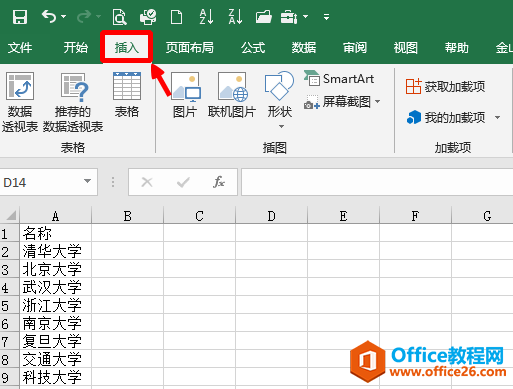Insert 联机图片 online picture
Screen dimensions: 513x389
pos(232,95)
